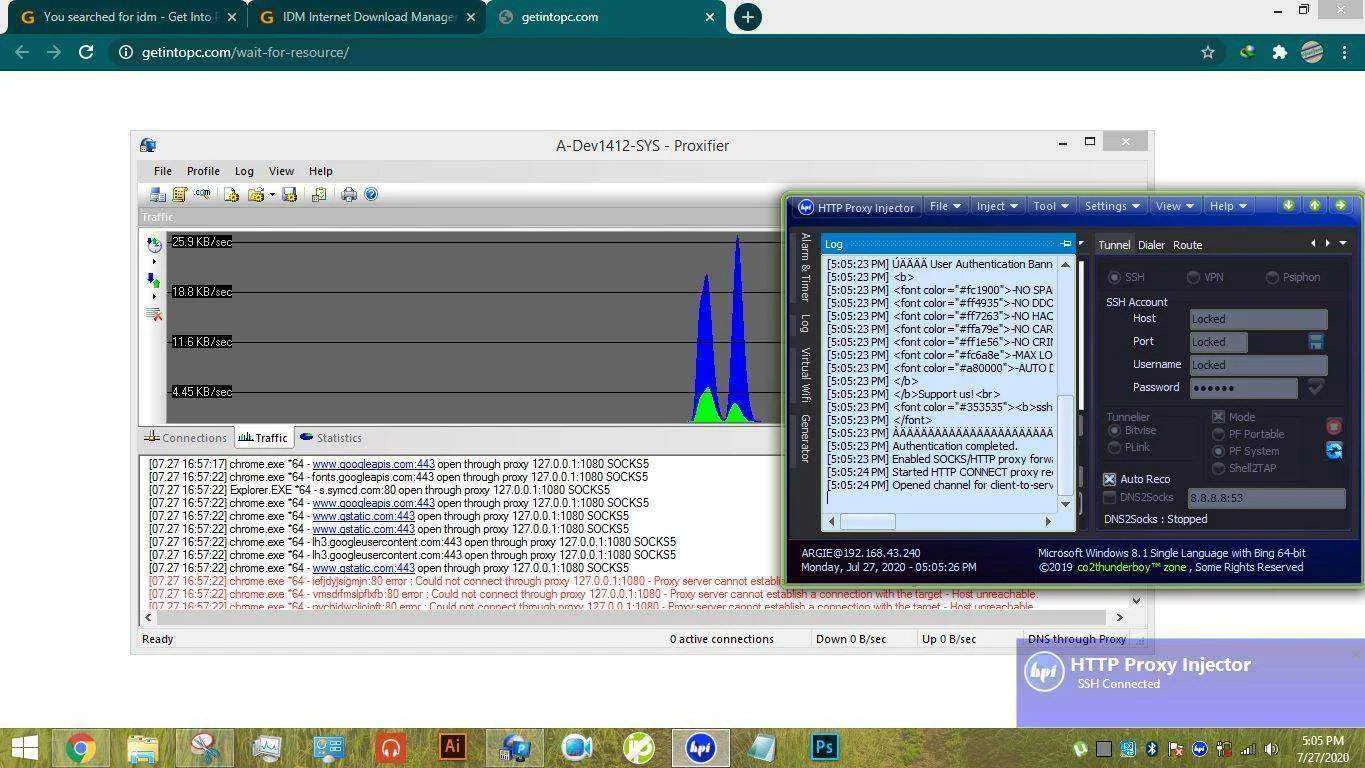
Task: Open the Virtual Wifi side tab
Action: point(805,374)
